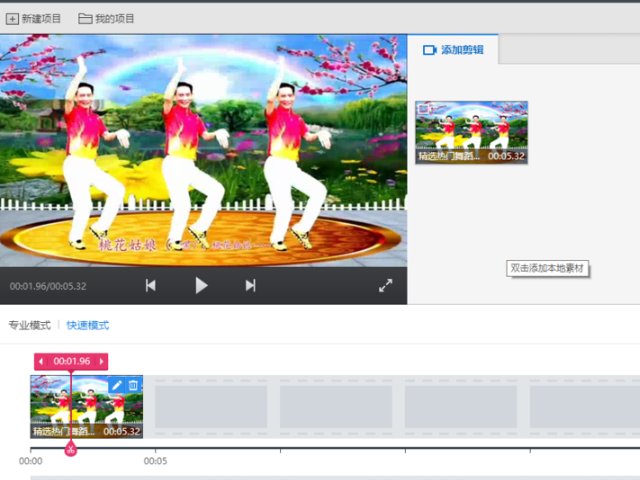Edit the timeline clip with pencil icon
The height and width of the screenshot is (480, 640).
coord(117,385)
